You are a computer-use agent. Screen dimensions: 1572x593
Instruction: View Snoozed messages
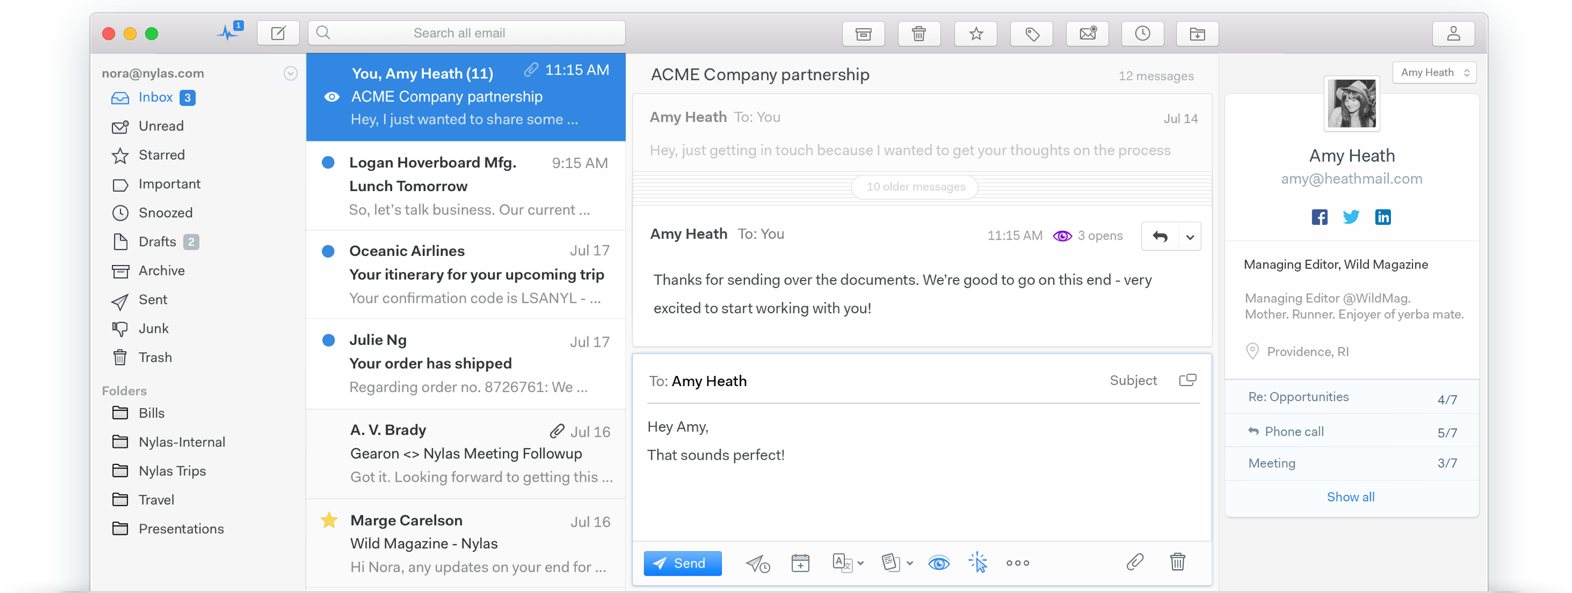pyautogui.click(x=165, y=213)
